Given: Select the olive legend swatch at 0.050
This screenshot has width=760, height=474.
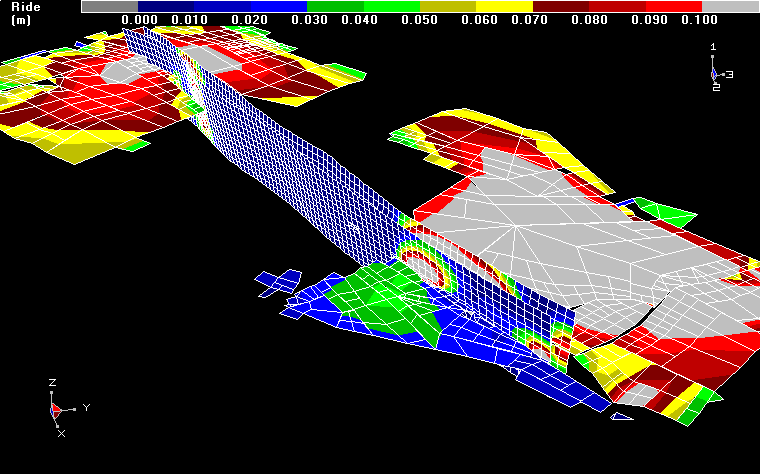Looking at the screenshot, I should click(448, 6).
